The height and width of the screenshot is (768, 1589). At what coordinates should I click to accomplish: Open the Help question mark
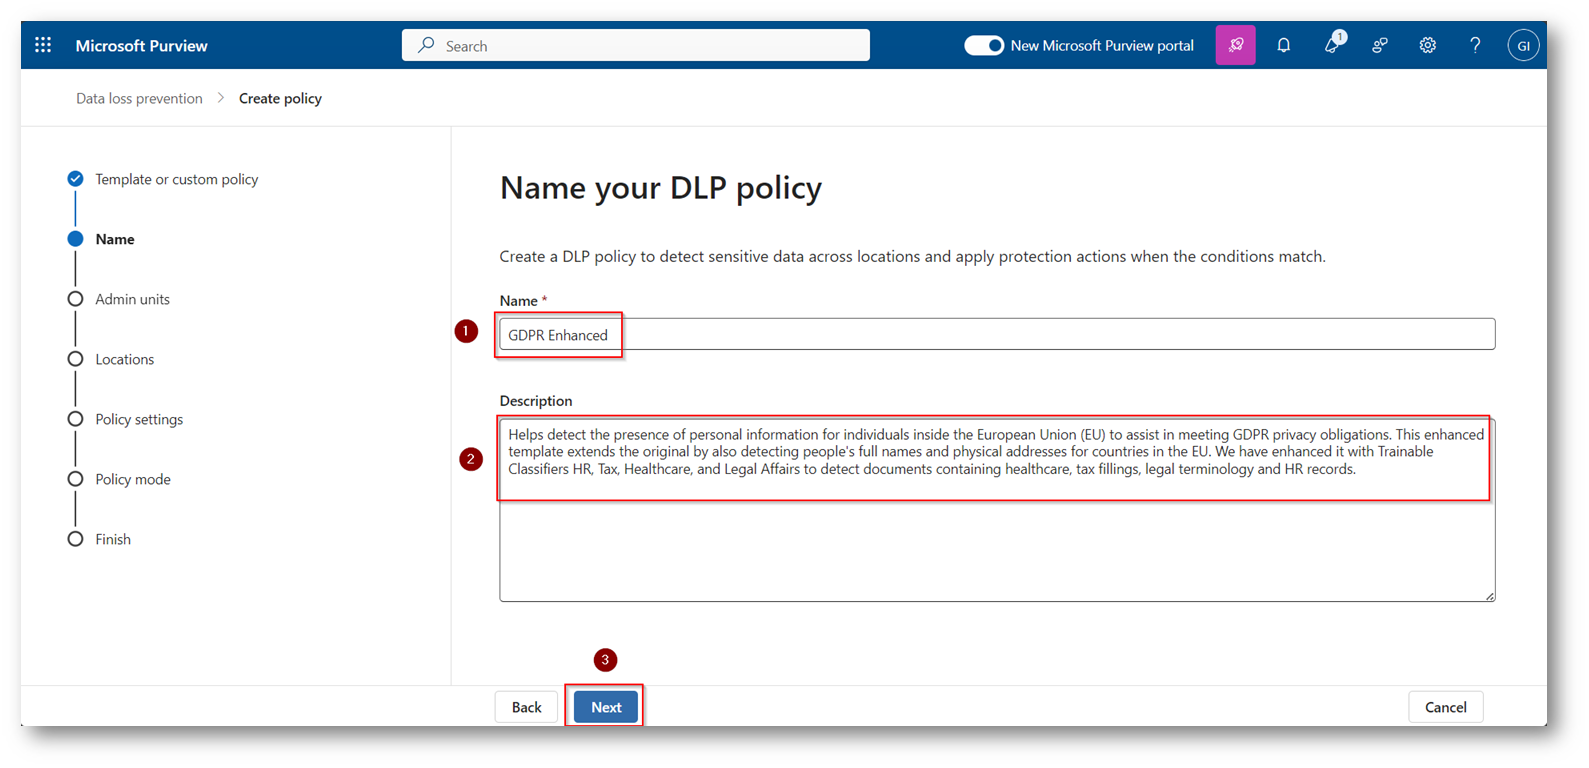coord(1475,45)
